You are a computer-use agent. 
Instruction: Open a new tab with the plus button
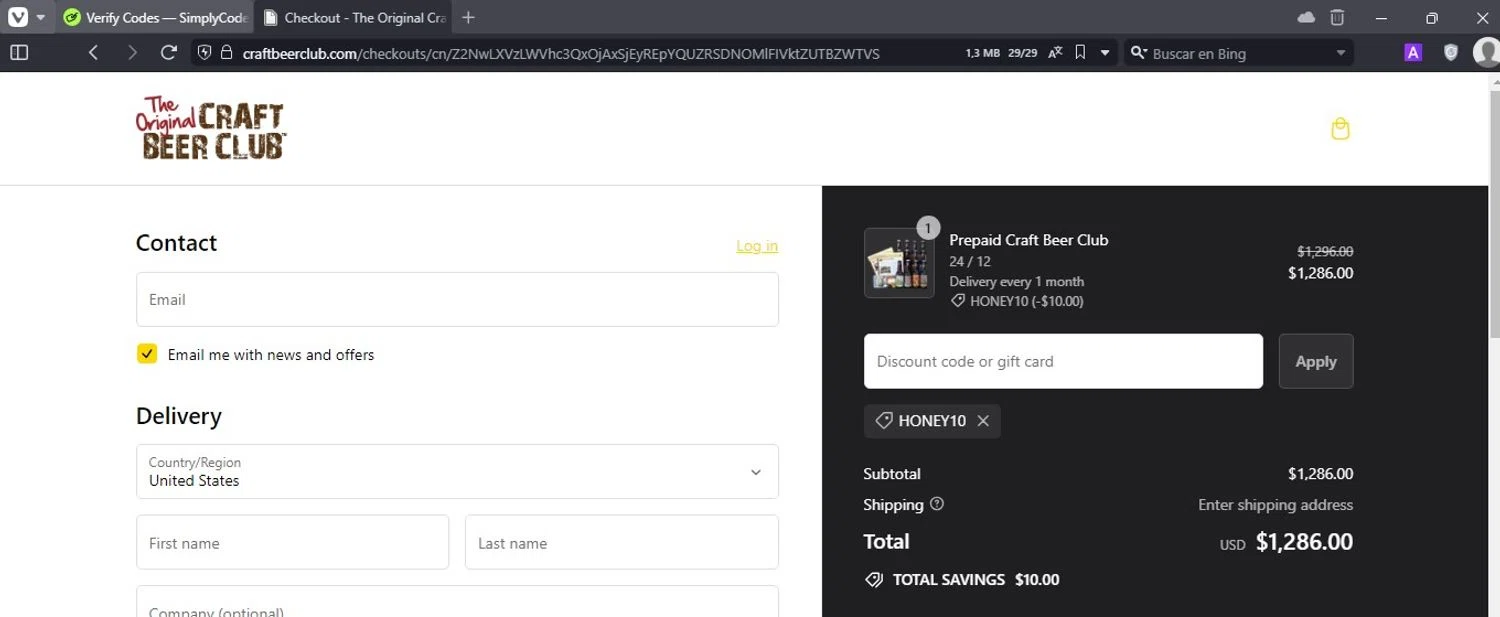[468, 18]
